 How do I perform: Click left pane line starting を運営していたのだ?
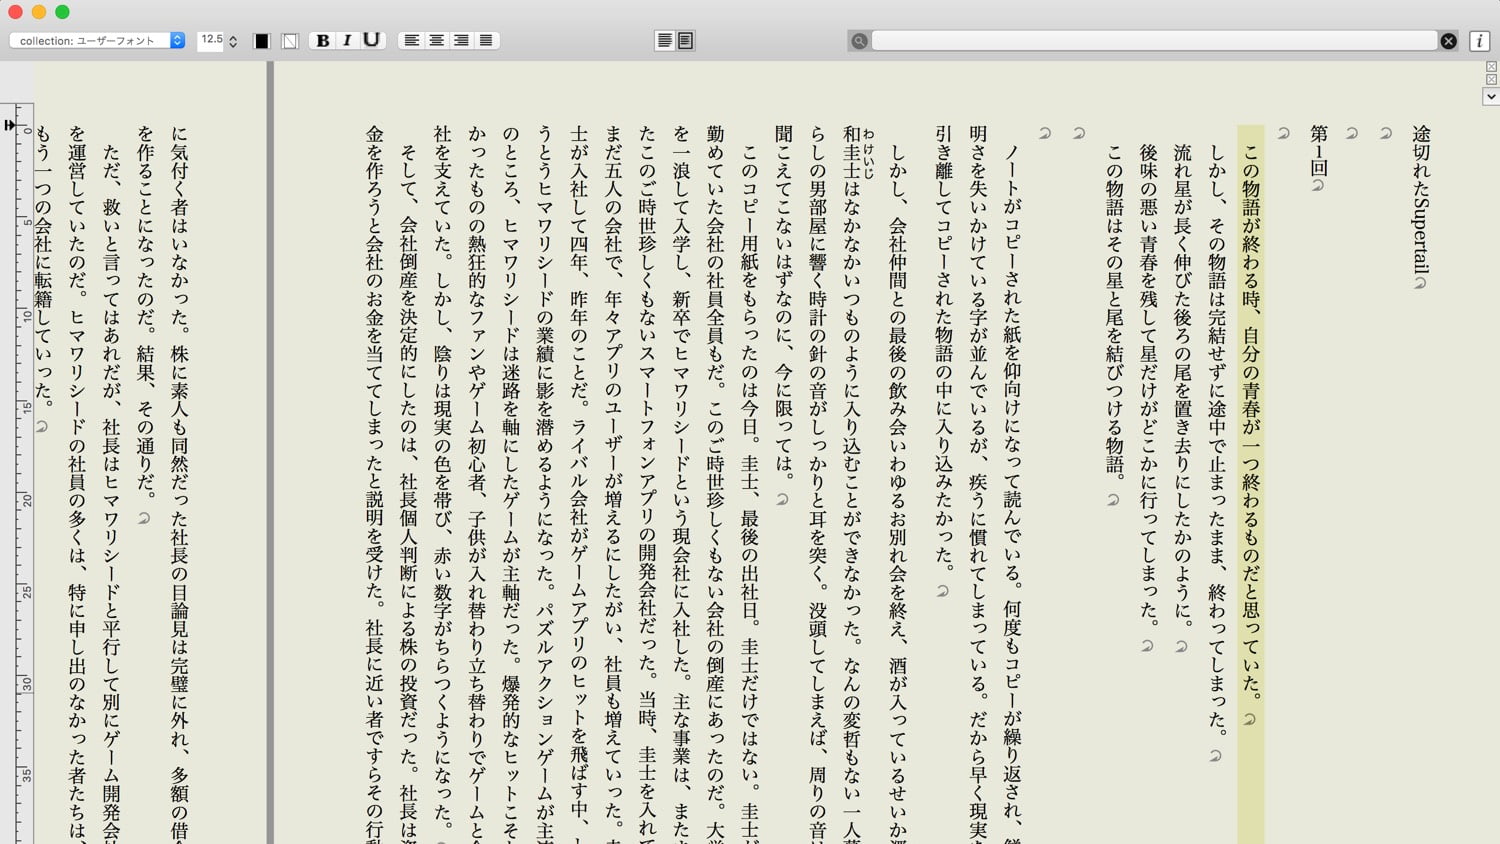point(77,484)
